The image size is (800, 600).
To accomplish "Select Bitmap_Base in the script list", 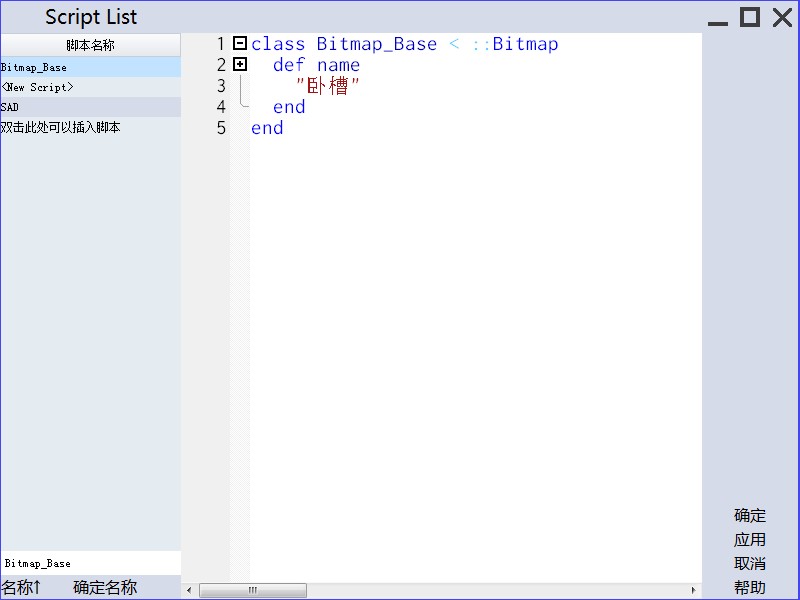I will 90,67.
